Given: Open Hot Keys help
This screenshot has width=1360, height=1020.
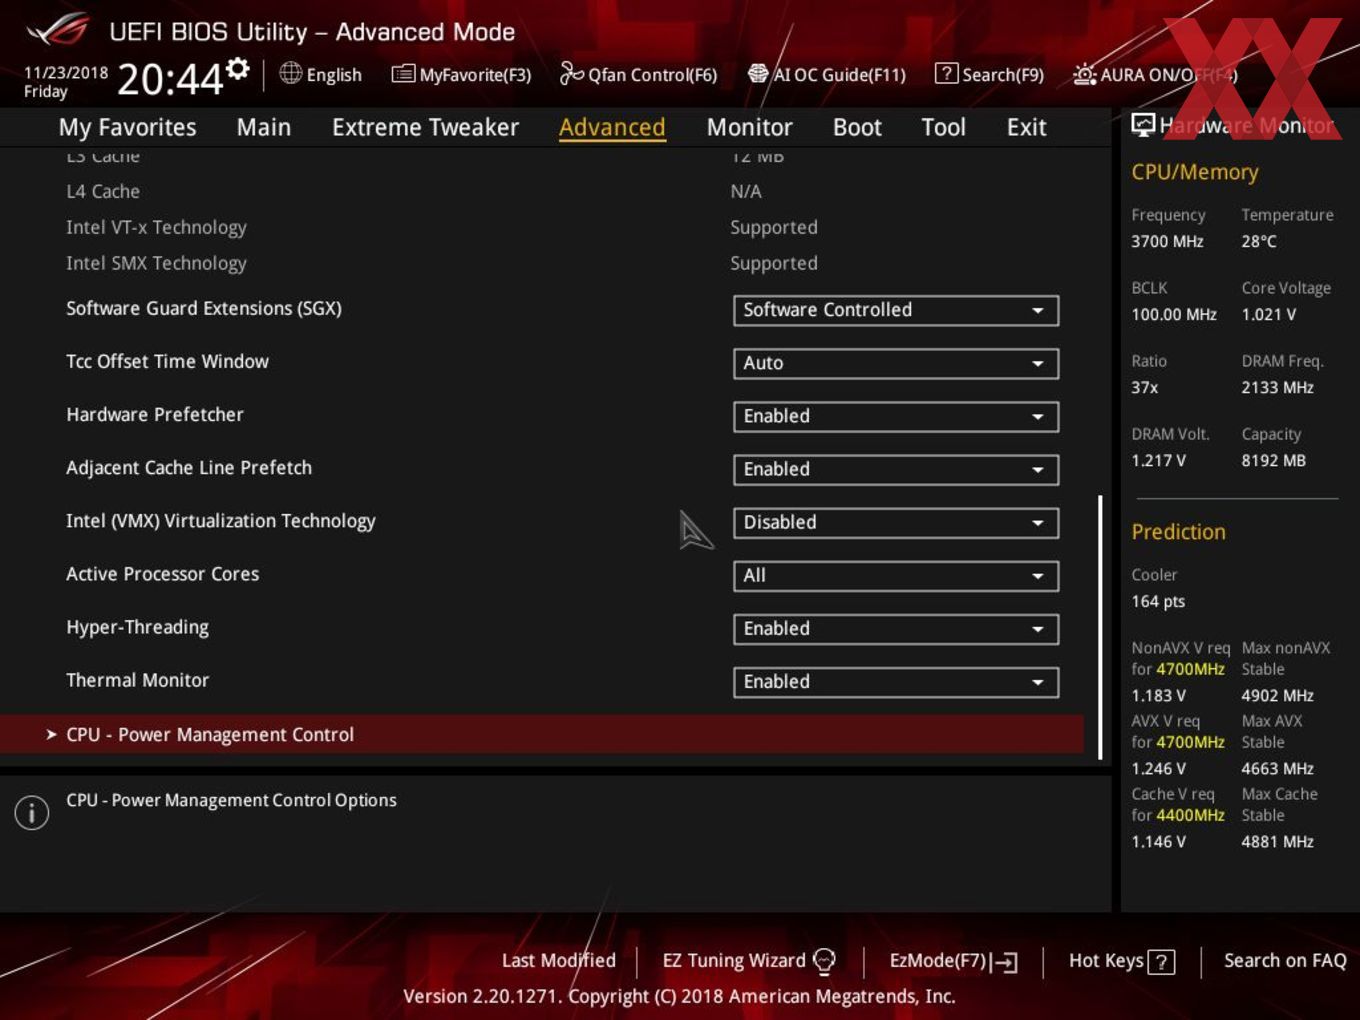Looking at the screenshot, I should pyautogui.click(x=1121, y=961).
